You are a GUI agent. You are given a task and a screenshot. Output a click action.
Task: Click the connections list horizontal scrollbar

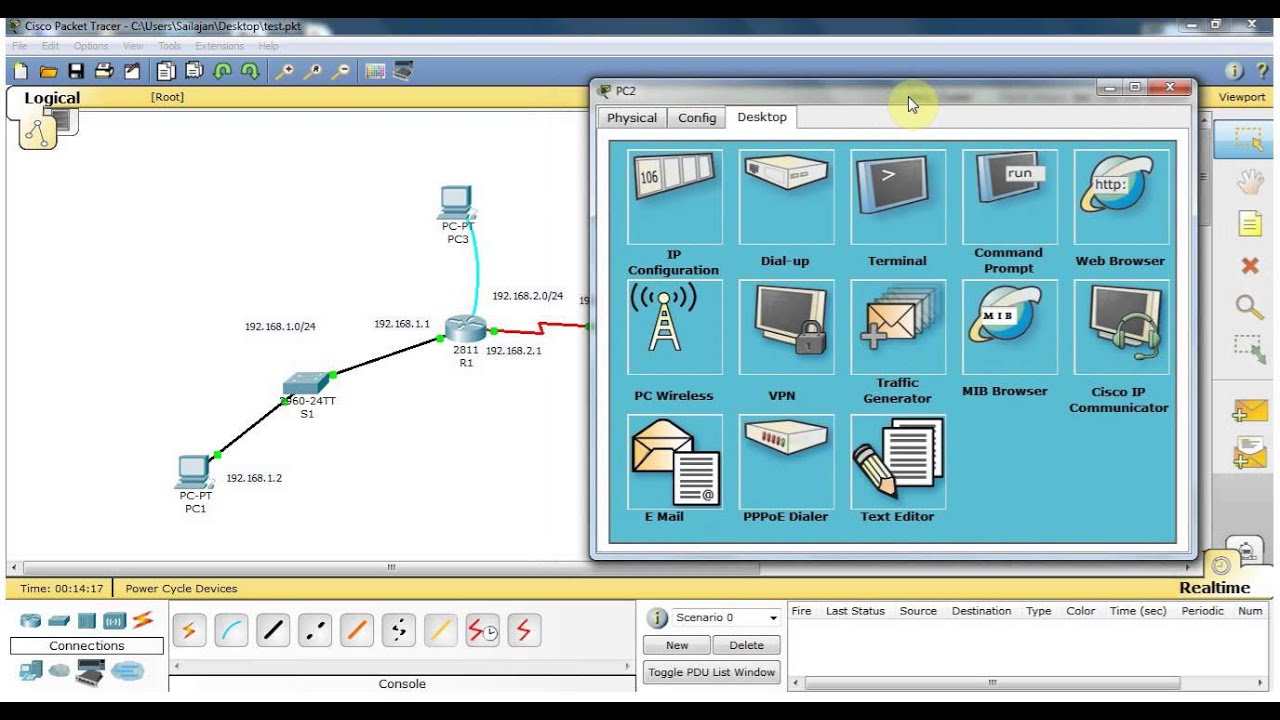coord(401,665)
